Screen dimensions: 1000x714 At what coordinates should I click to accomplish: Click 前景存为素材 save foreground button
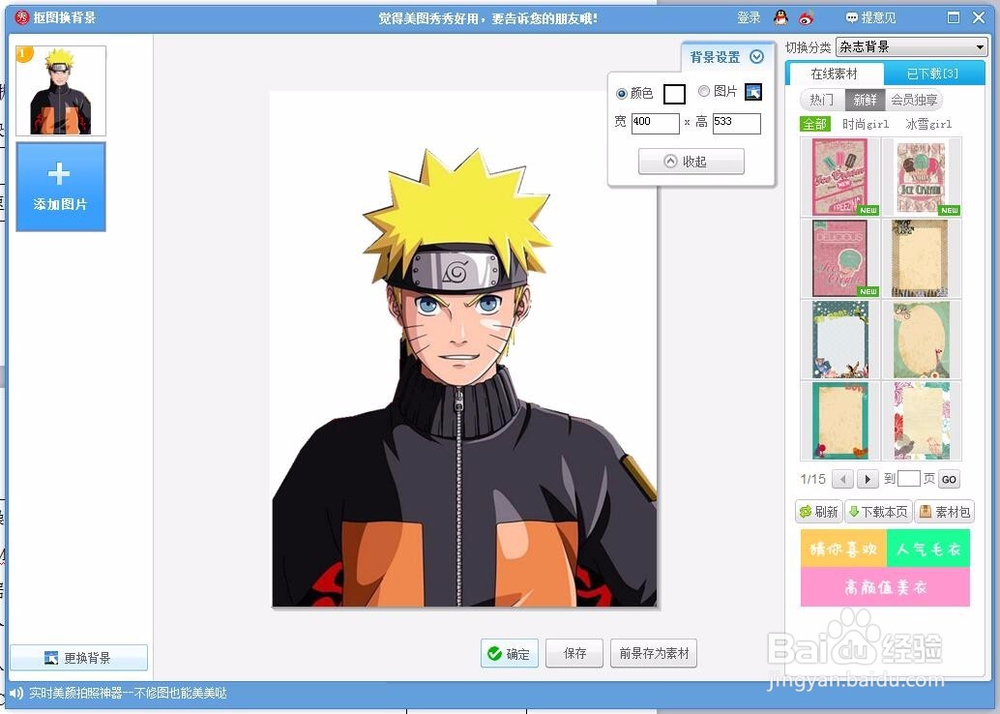(x=654, y=653)
